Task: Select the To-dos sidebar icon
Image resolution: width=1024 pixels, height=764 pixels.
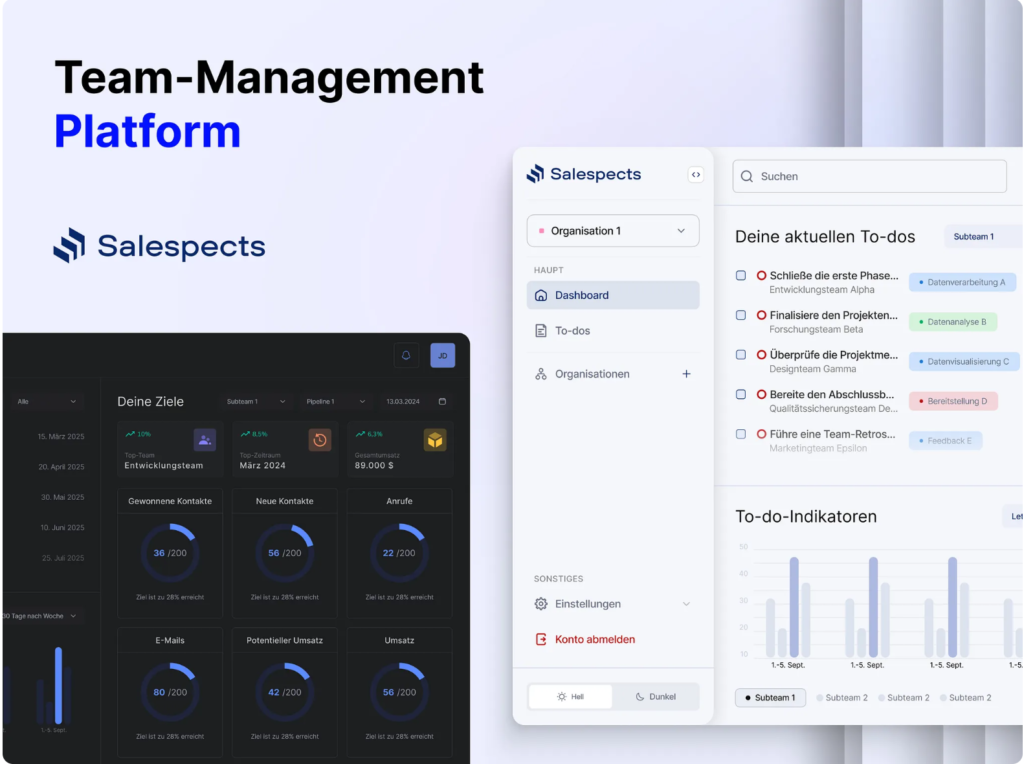Action: click(x=540, y=330)
